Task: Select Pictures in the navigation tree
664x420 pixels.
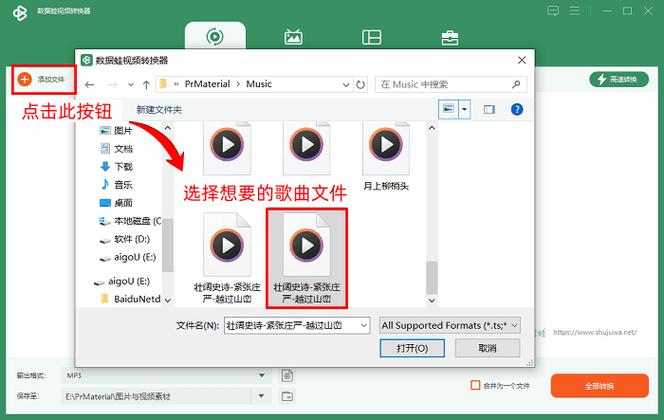Action: pyautogui.click(x=116, y=130)
